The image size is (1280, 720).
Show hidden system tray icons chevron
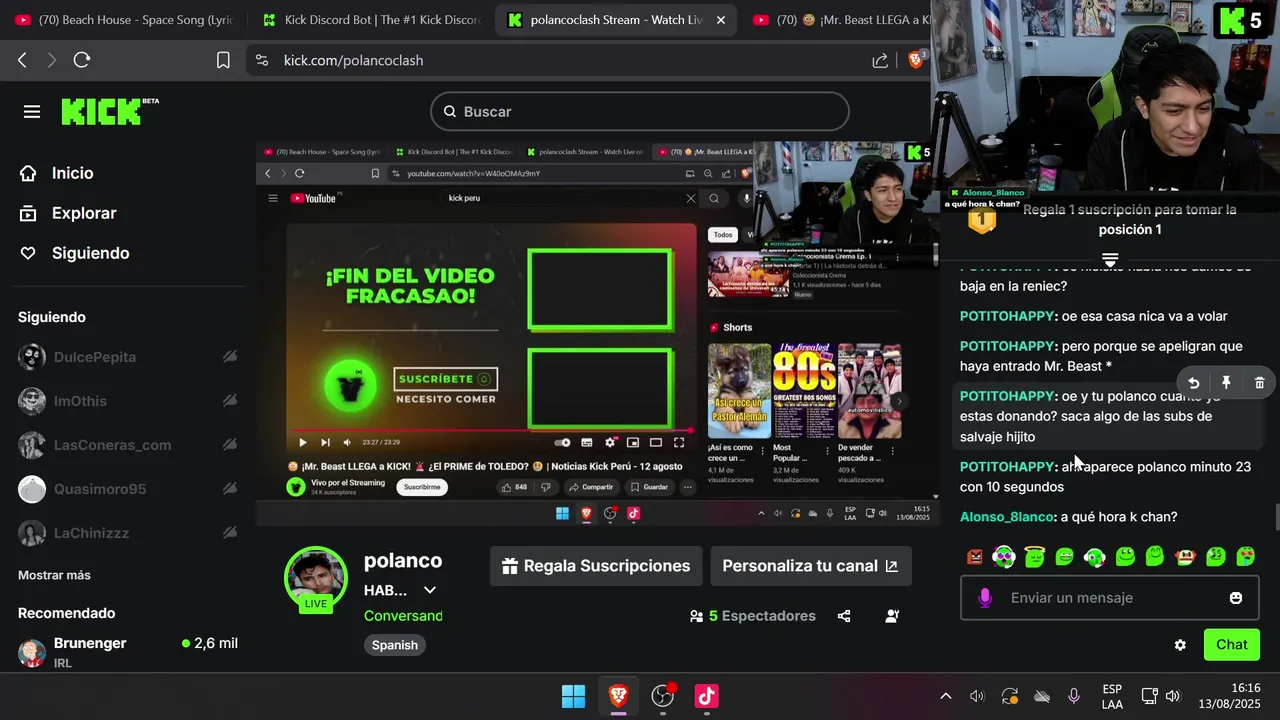coord(945,696)
